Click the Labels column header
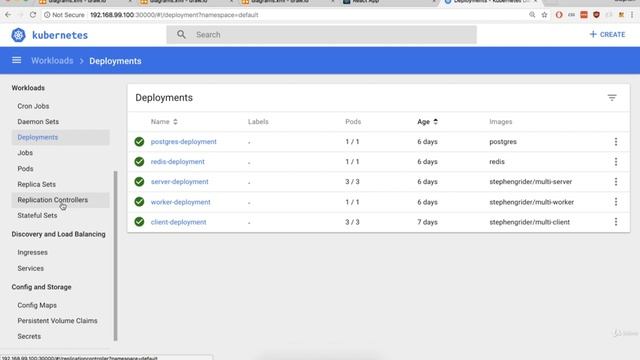 (258, 122)
